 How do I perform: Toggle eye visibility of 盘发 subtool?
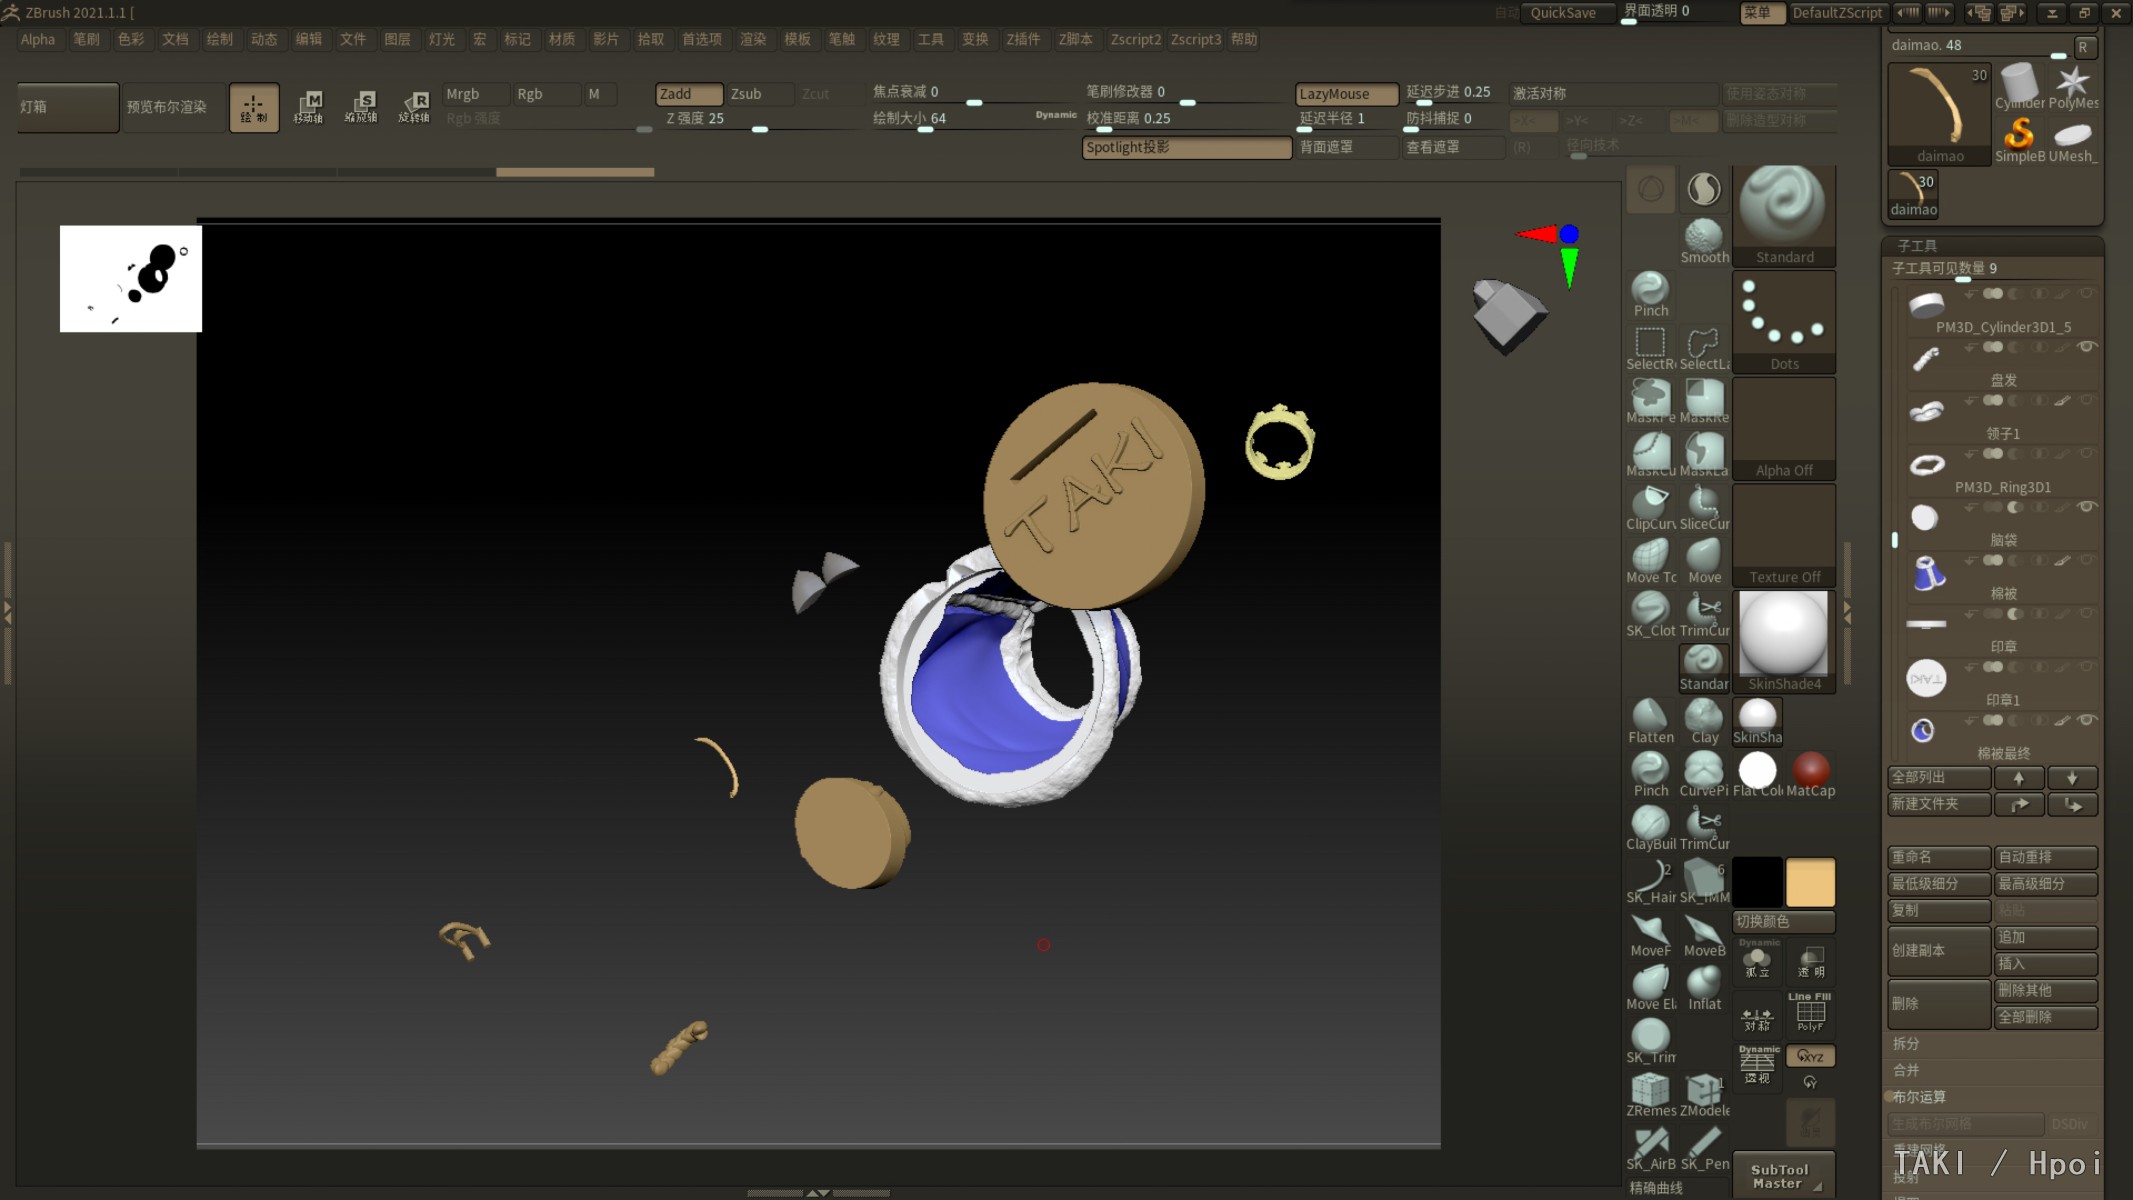pyautogui.click(x=2086, y=347)
